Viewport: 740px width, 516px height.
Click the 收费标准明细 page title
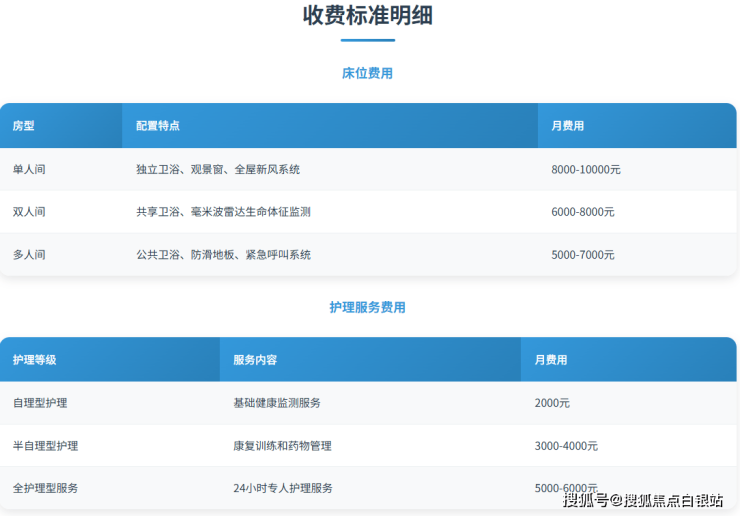tap(368, 16)
